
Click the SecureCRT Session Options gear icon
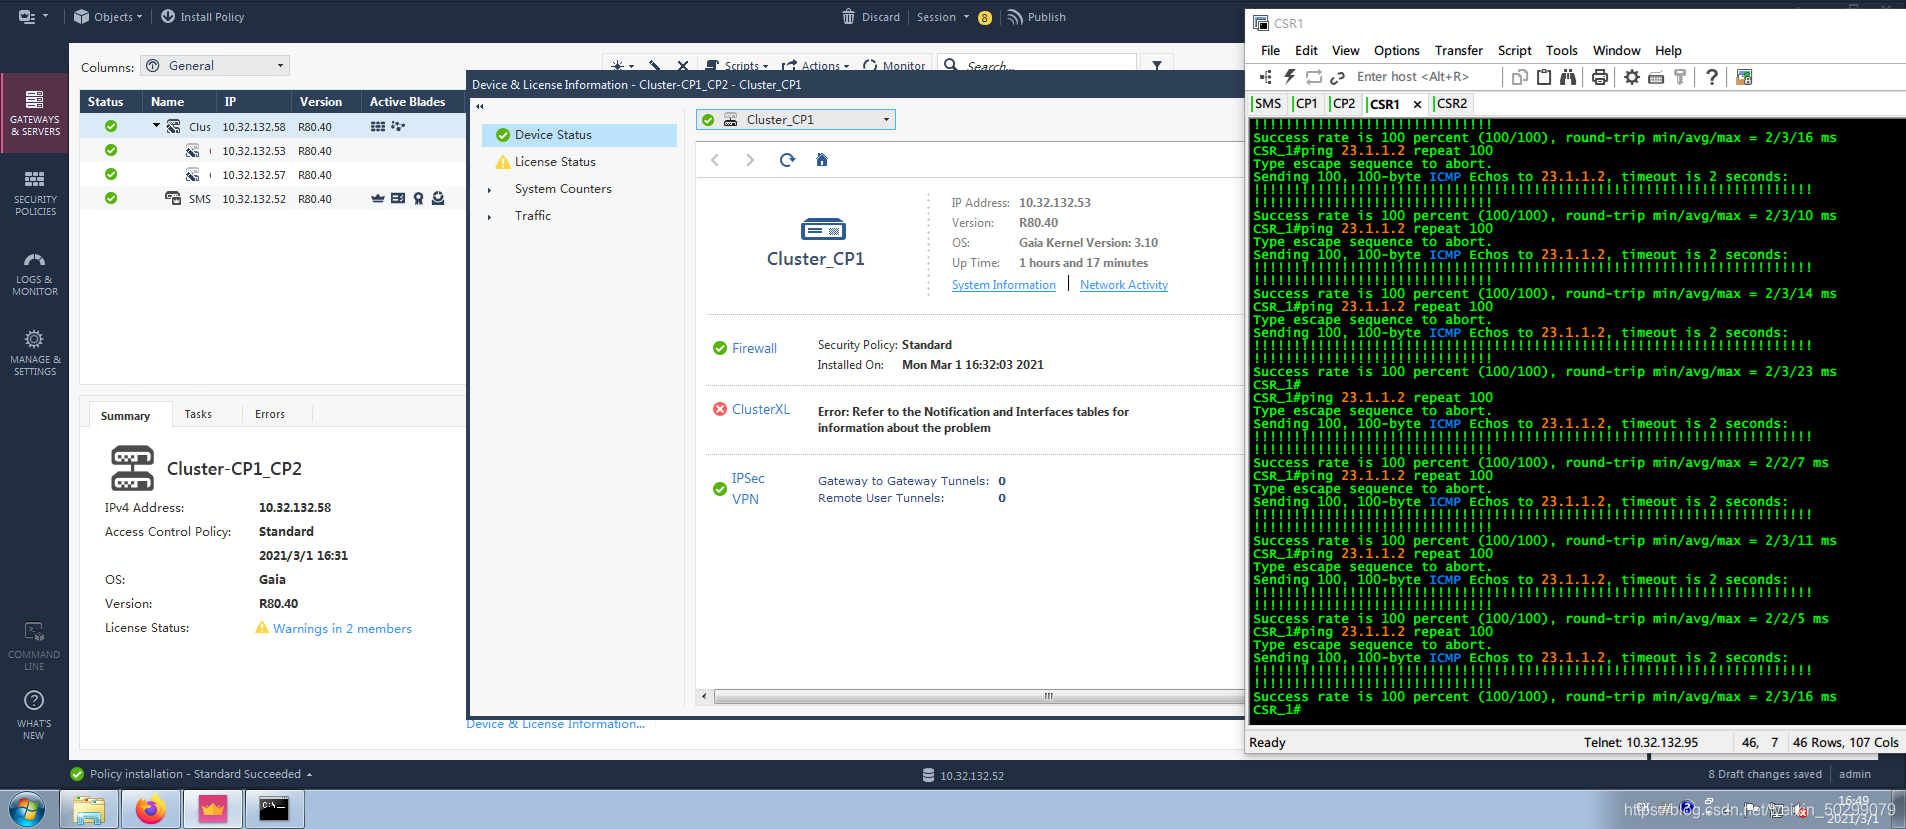point(1631,77)
